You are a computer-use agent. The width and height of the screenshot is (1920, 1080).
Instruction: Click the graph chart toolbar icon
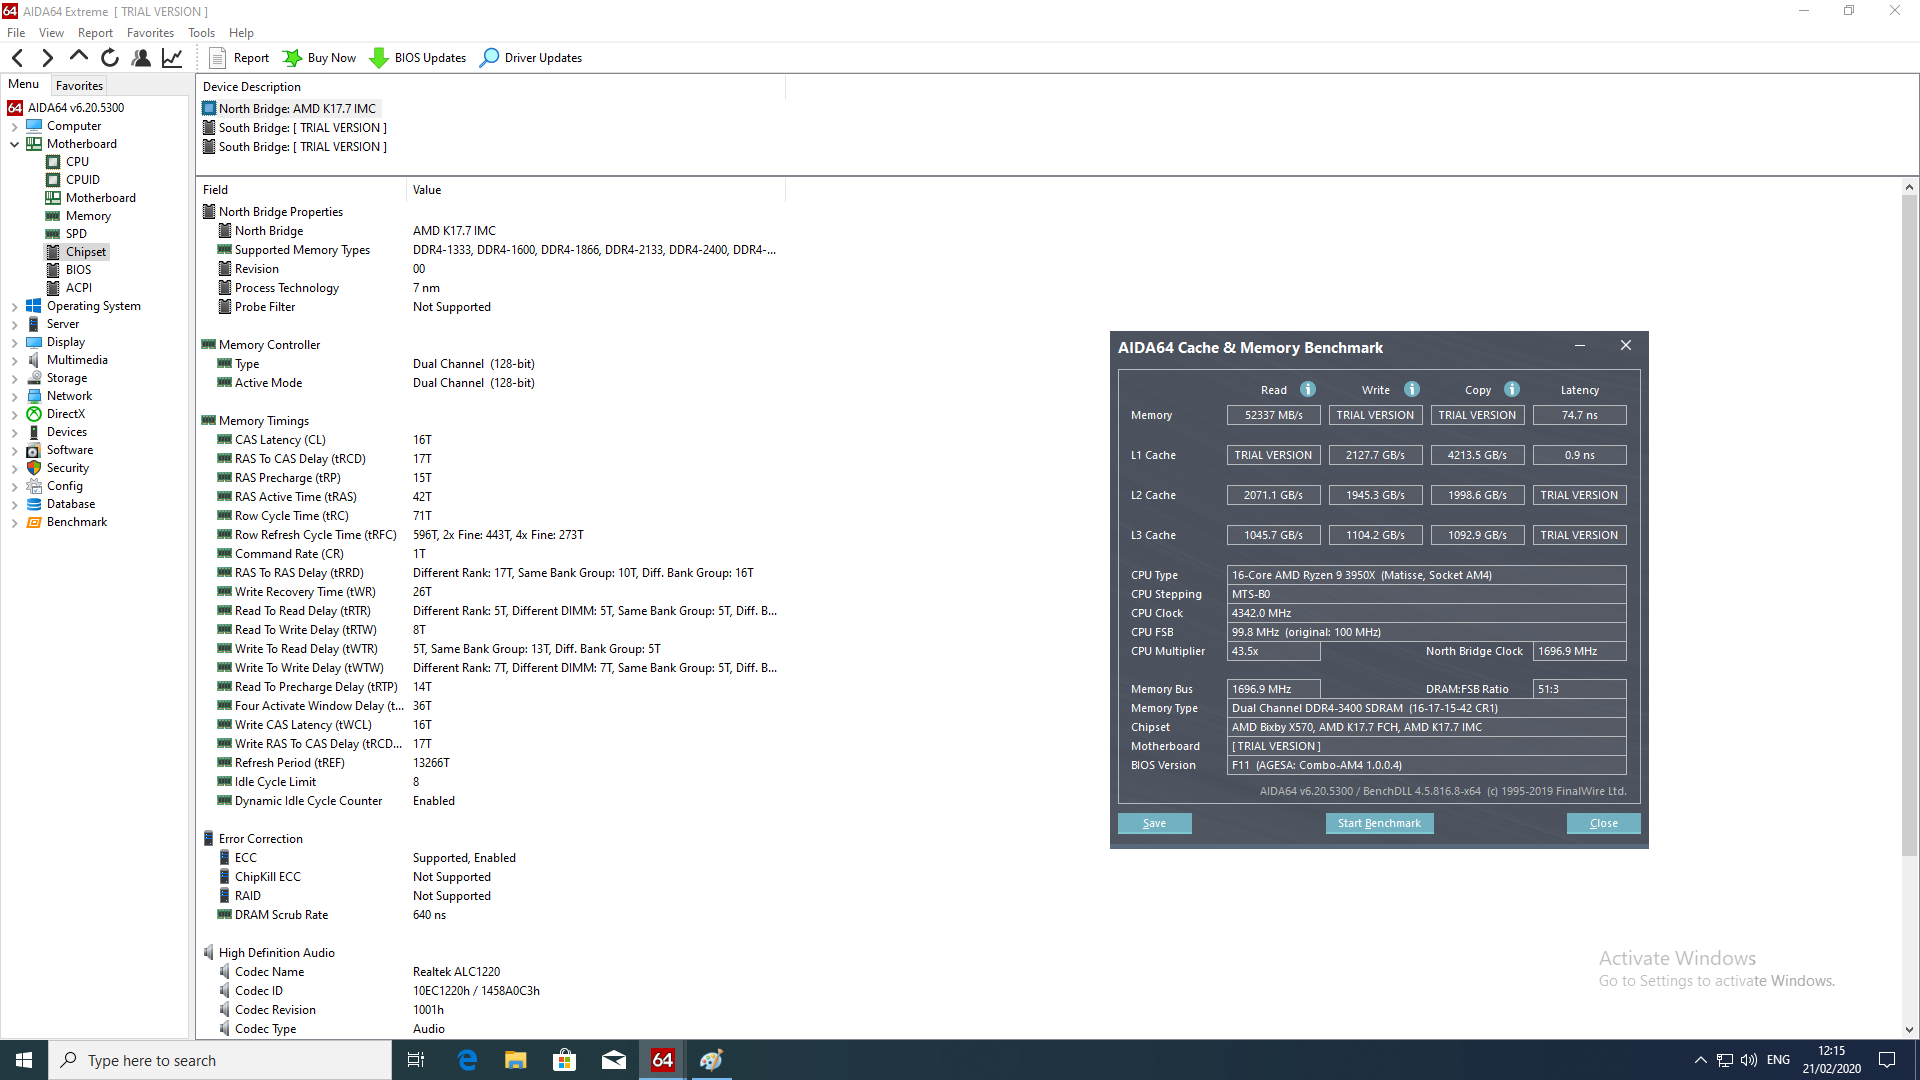(x=172, y=58)
